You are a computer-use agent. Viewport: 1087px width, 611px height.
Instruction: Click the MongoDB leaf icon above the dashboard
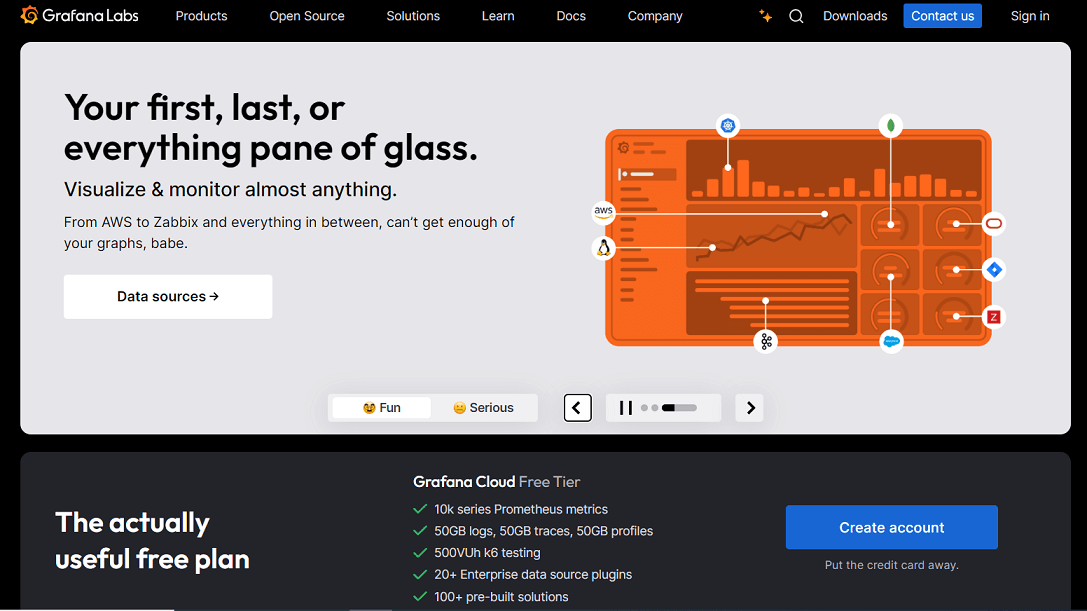890,124
